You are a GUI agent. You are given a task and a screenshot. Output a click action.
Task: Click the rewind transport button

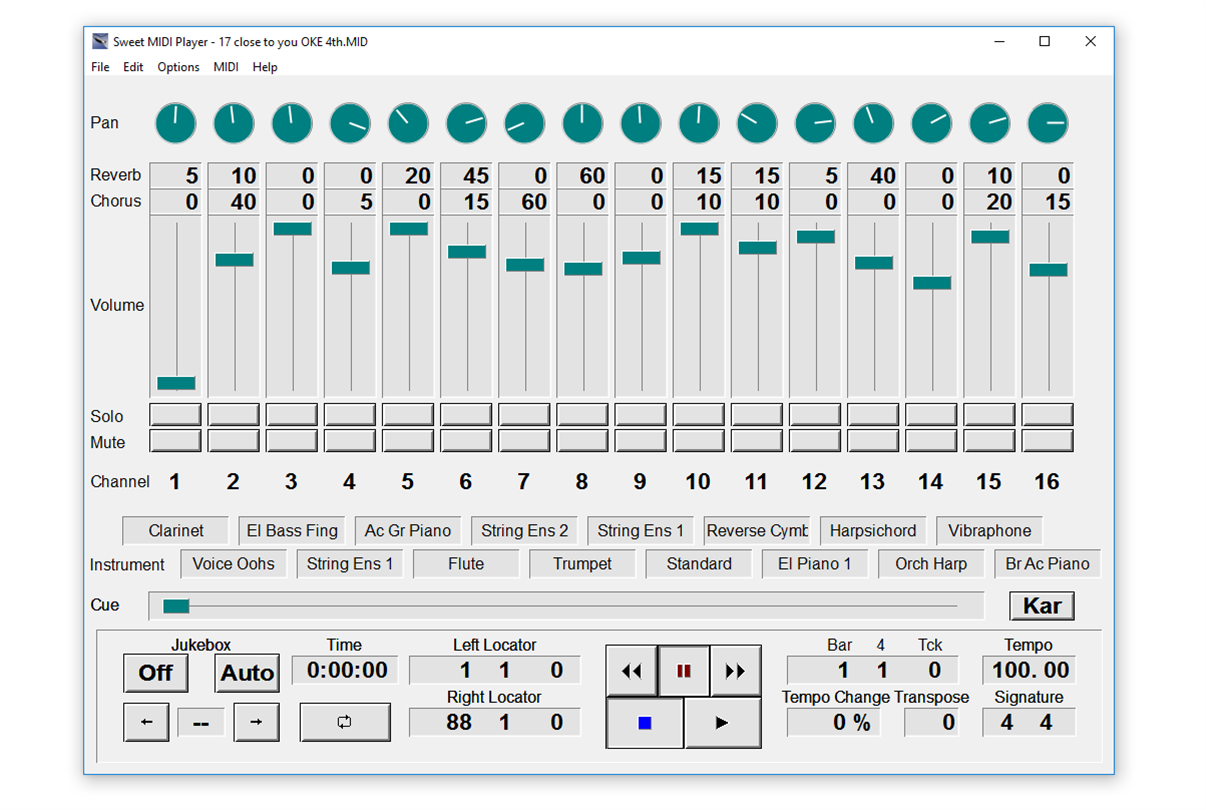pyautogui.click(x=632, y=671)
